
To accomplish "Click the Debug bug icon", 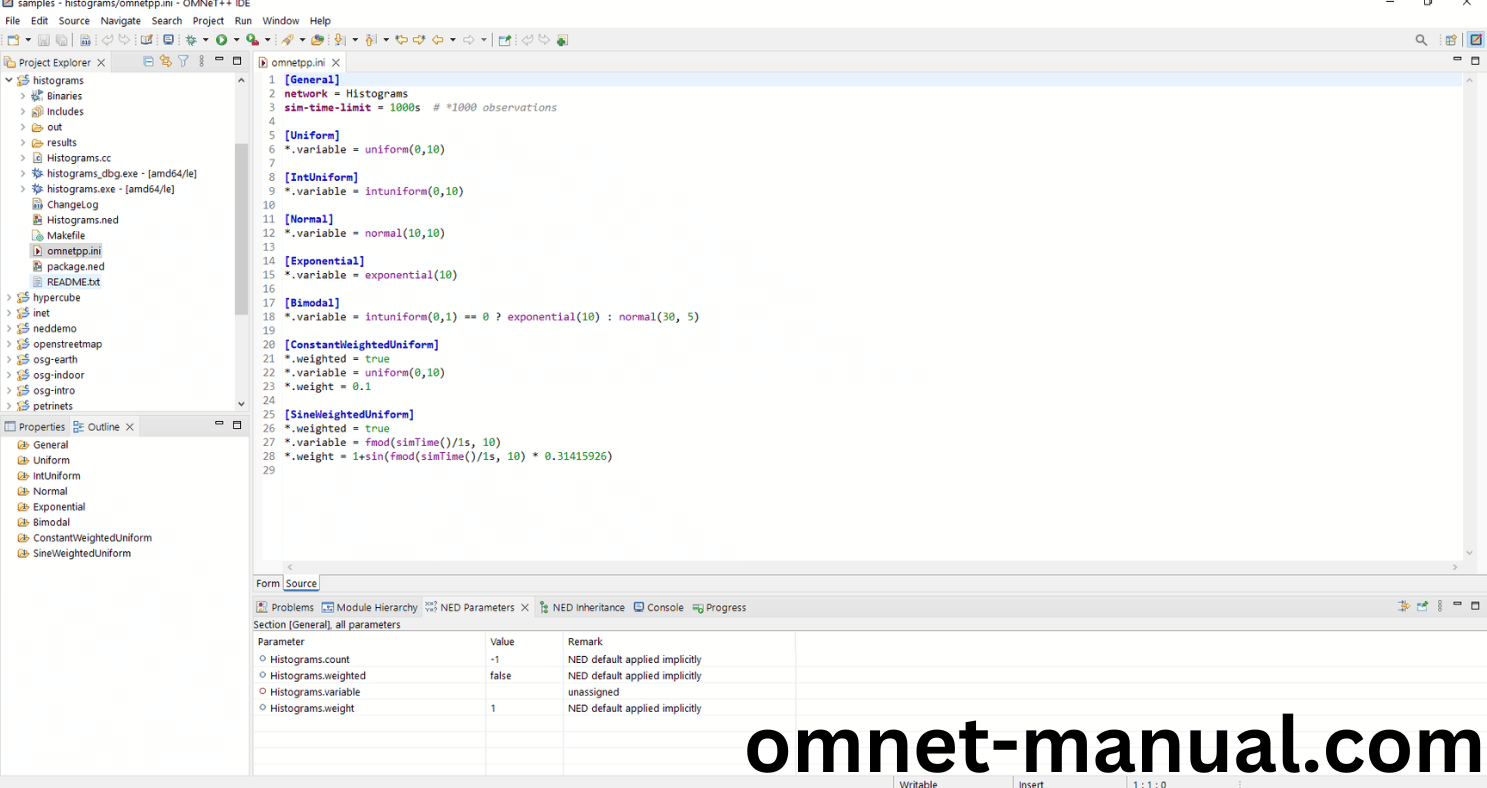I will [190, 40].
